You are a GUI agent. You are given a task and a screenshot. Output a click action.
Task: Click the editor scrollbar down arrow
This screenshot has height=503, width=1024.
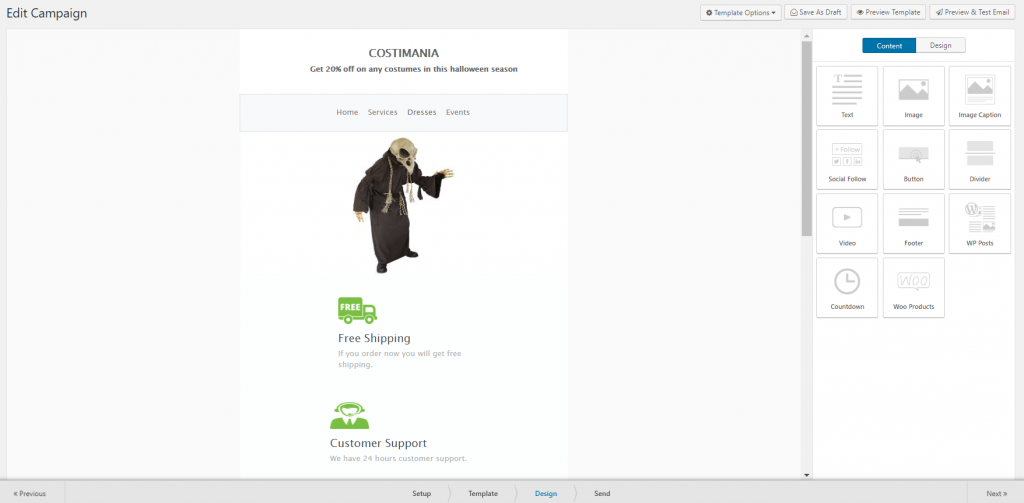[x=807, y=475]
